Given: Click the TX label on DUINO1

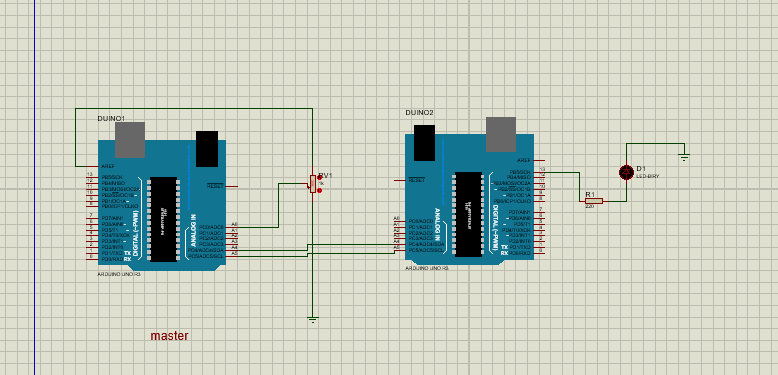Looking at the screenshot, I should click(x=128, y=253).
